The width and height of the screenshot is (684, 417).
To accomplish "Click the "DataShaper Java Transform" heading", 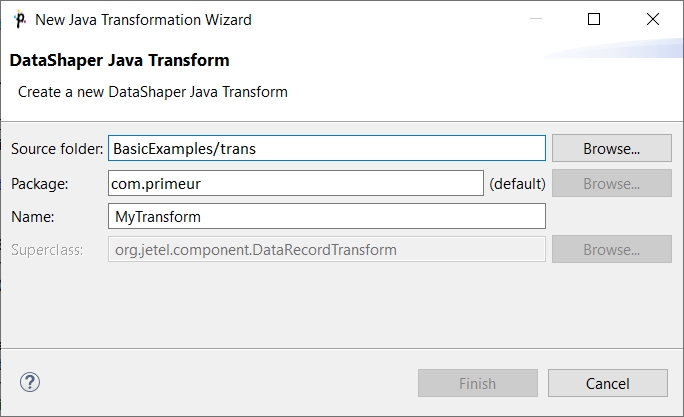I will 120,60.
